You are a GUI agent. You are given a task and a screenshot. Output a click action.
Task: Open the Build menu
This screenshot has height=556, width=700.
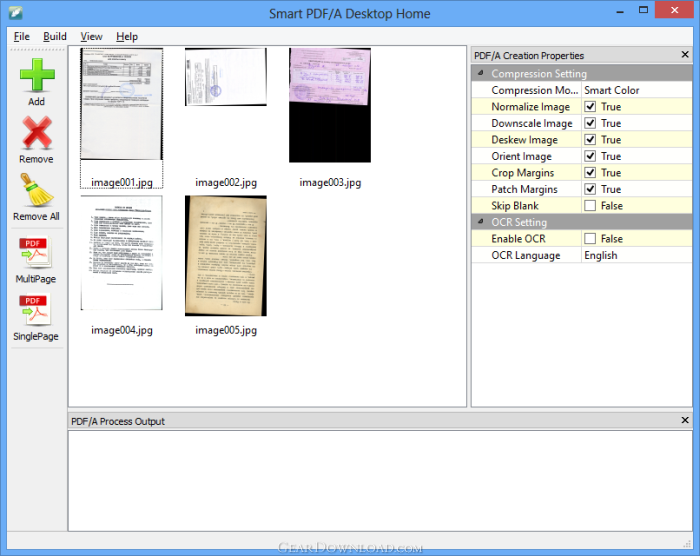(x=55, y=37)
